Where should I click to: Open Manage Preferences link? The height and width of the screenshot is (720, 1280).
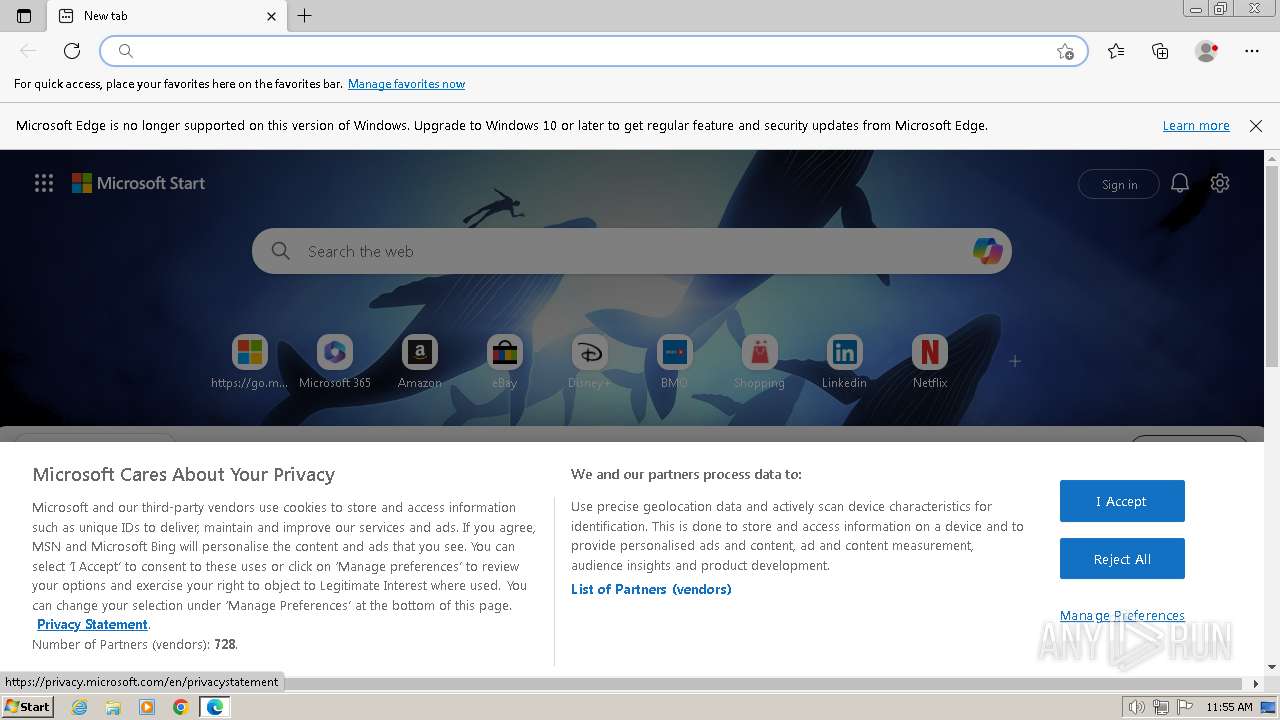[1122, 615]
